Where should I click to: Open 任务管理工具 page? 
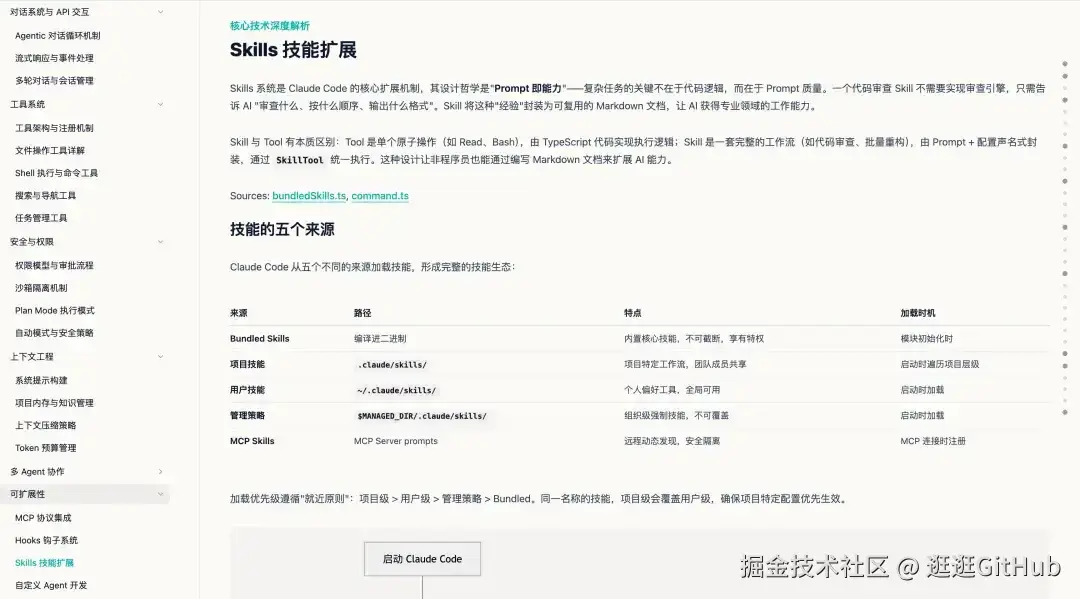coord(41,218)
